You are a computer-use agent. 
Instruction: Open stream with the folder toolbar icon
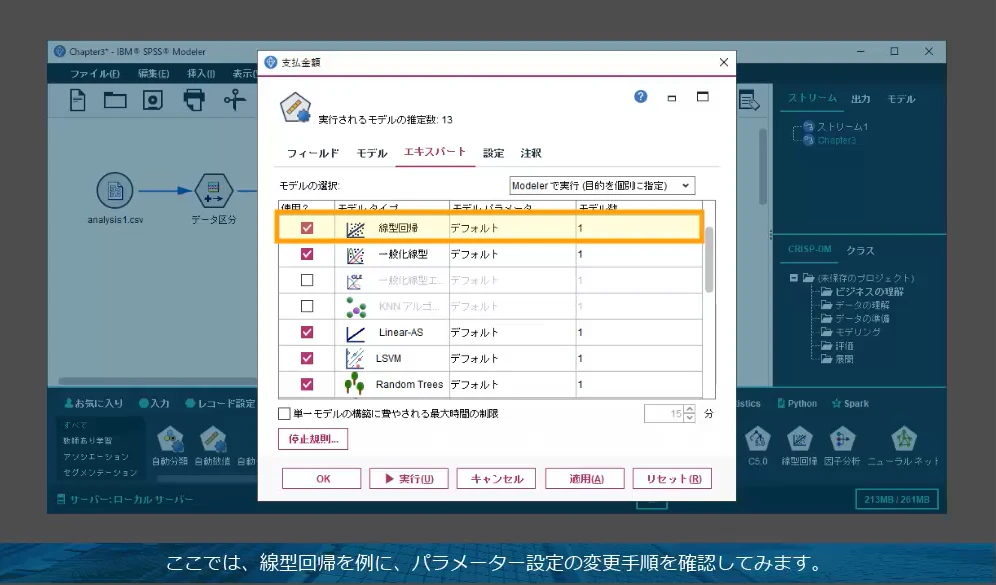(115, 100)
